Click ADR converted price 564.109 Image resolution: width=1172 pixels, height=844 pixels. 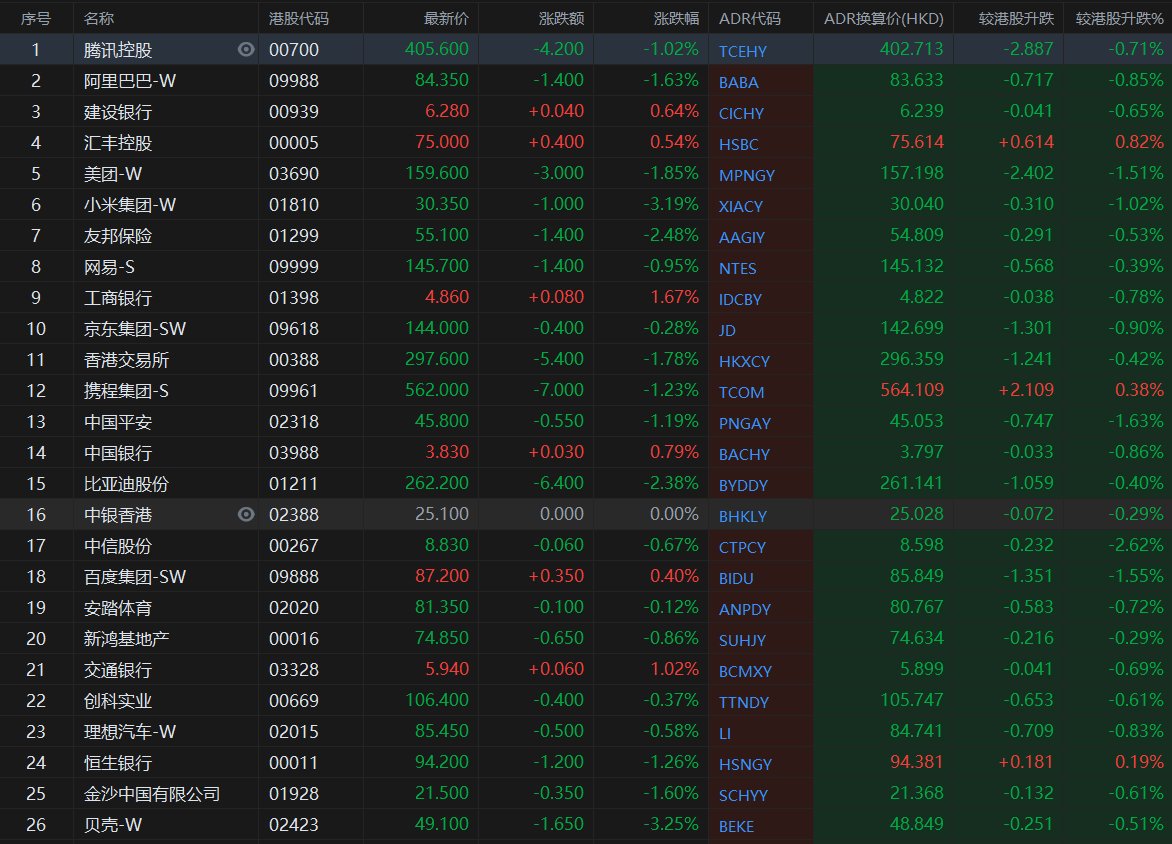coord(912,390)
